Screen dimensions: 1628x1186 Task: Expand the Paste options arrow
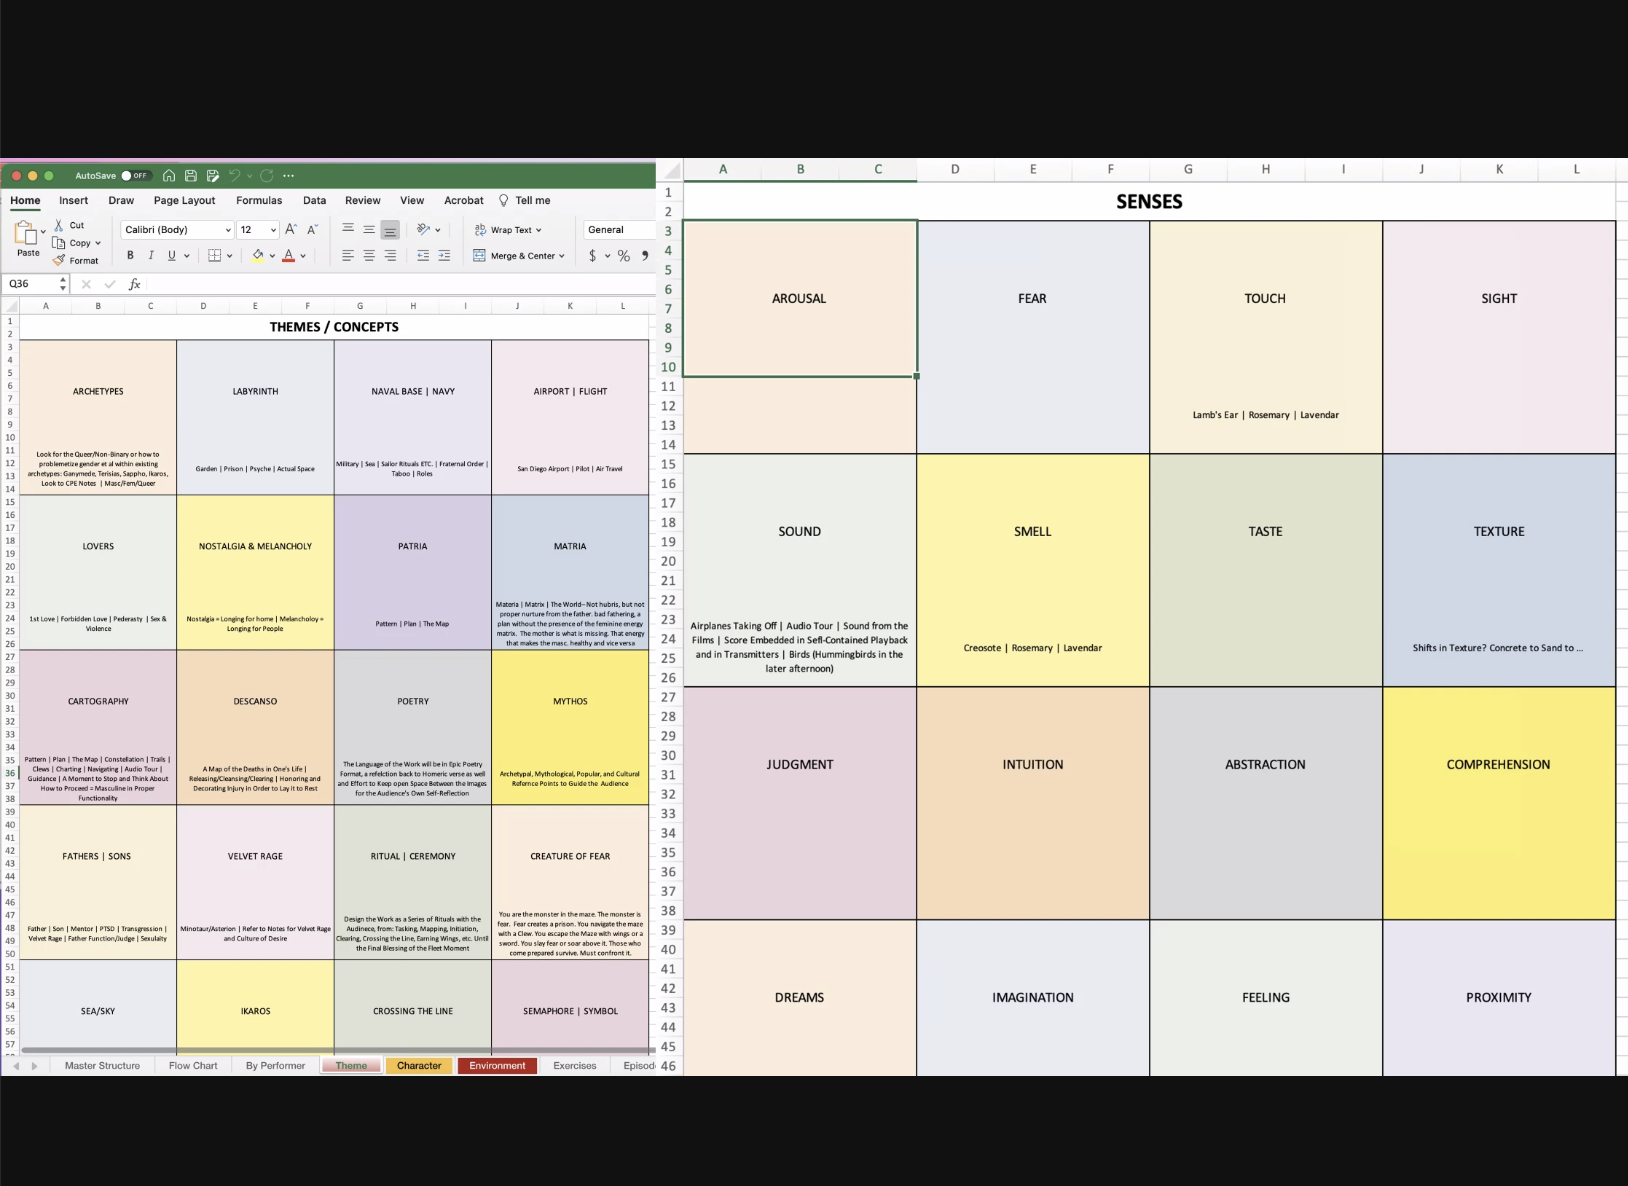tap(43, 232)
